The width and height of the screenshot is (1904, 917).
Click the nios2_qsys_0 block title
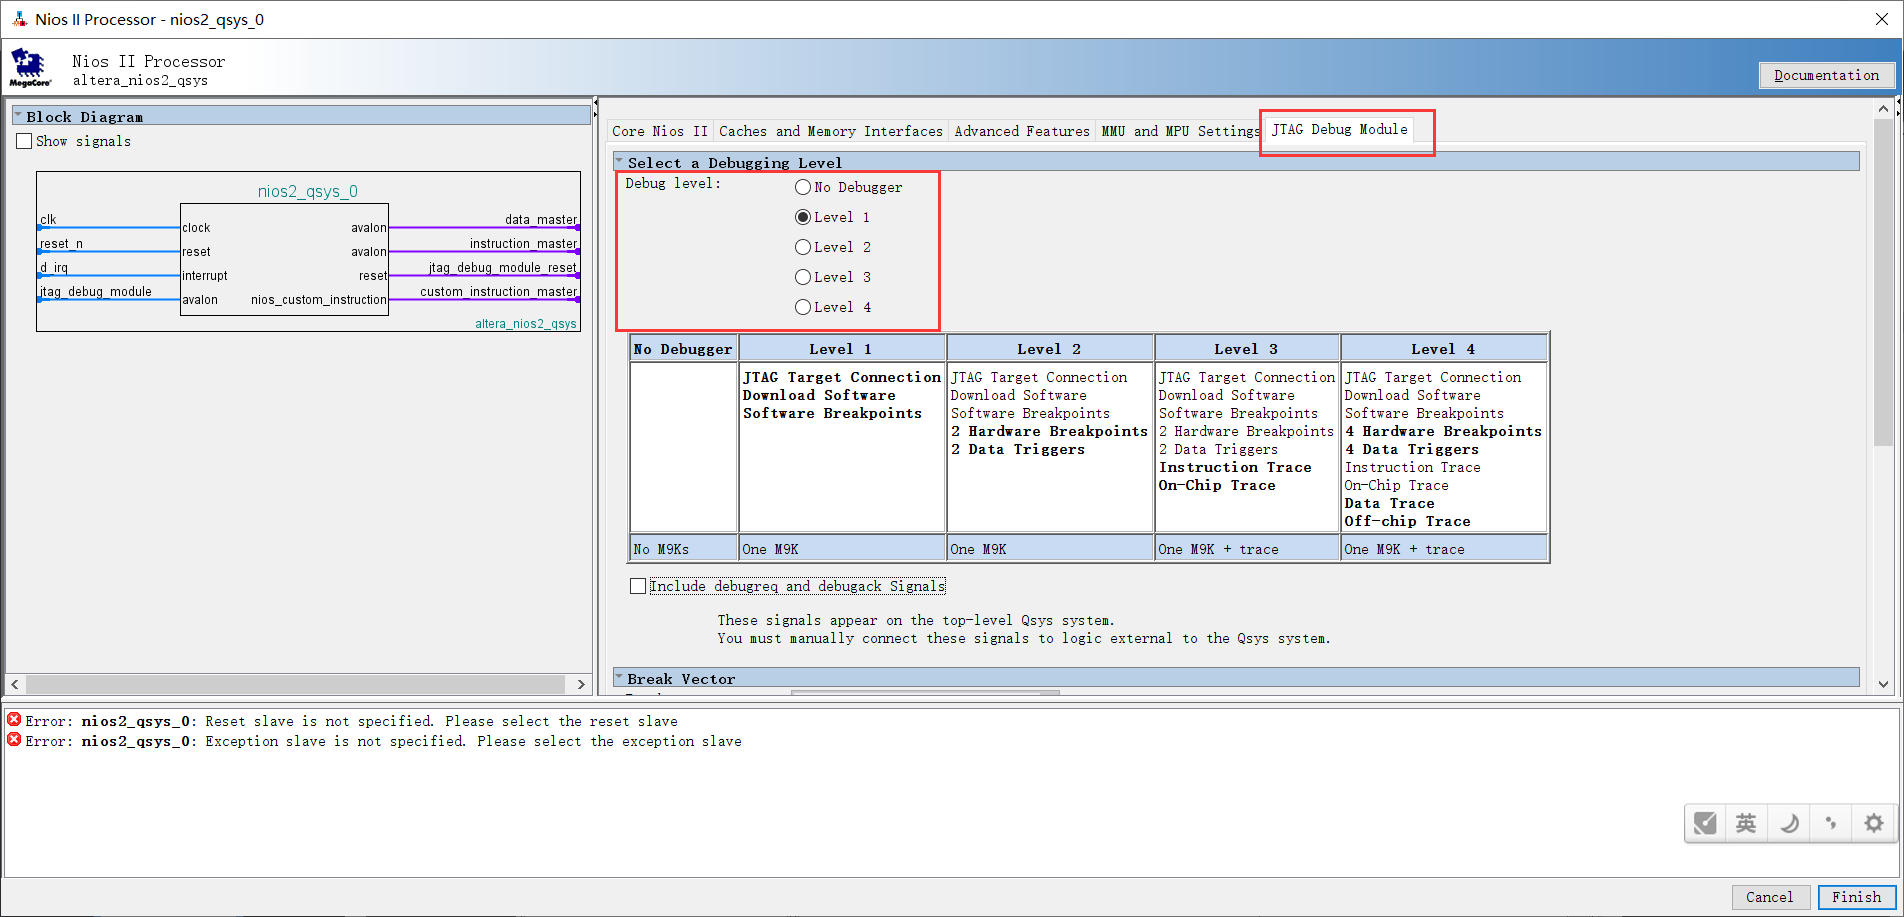[x=308, y=191]
